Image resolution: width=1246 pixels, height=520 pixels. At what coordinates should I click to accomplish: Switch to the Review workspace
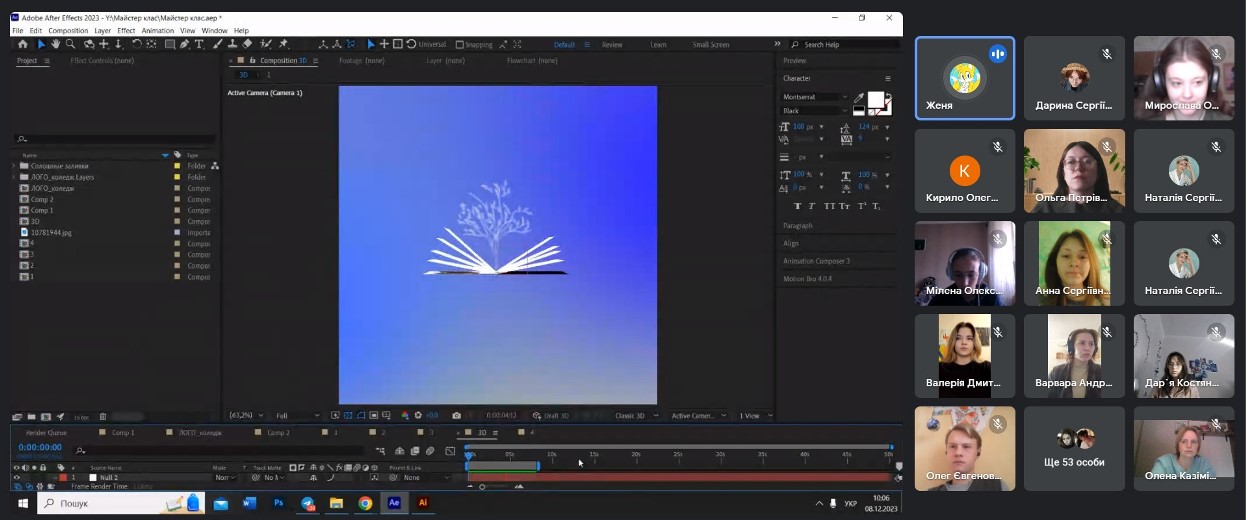tap(612, 45)
